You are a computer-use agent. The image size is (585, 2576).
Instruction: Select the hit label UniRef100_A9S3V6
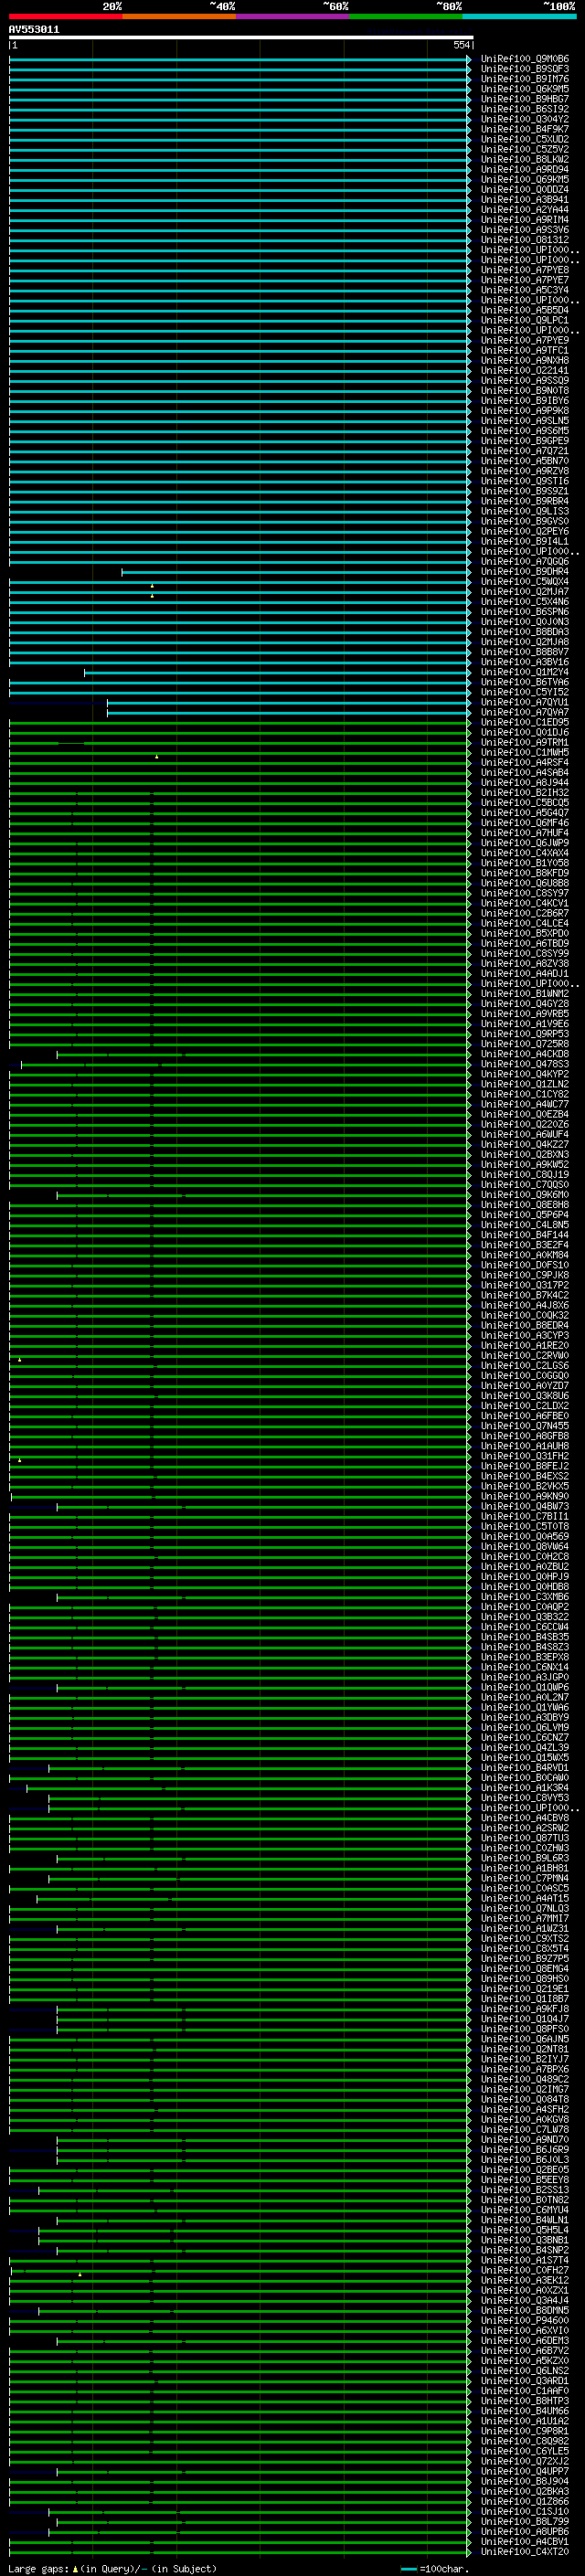point(525,230)
